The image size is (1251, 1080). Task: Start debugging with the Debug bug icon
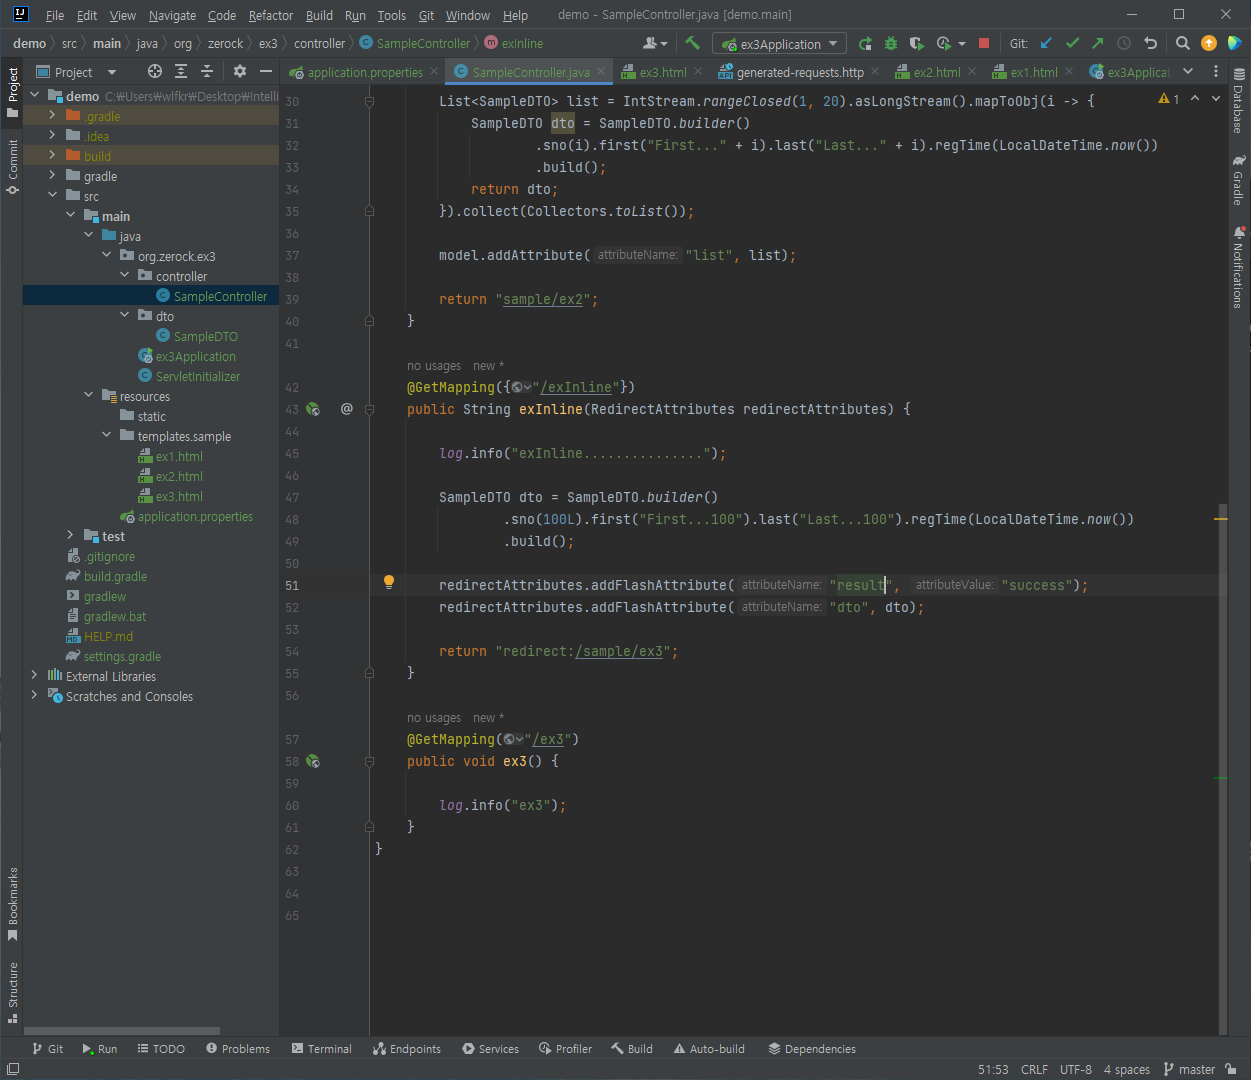pos(890,43)
